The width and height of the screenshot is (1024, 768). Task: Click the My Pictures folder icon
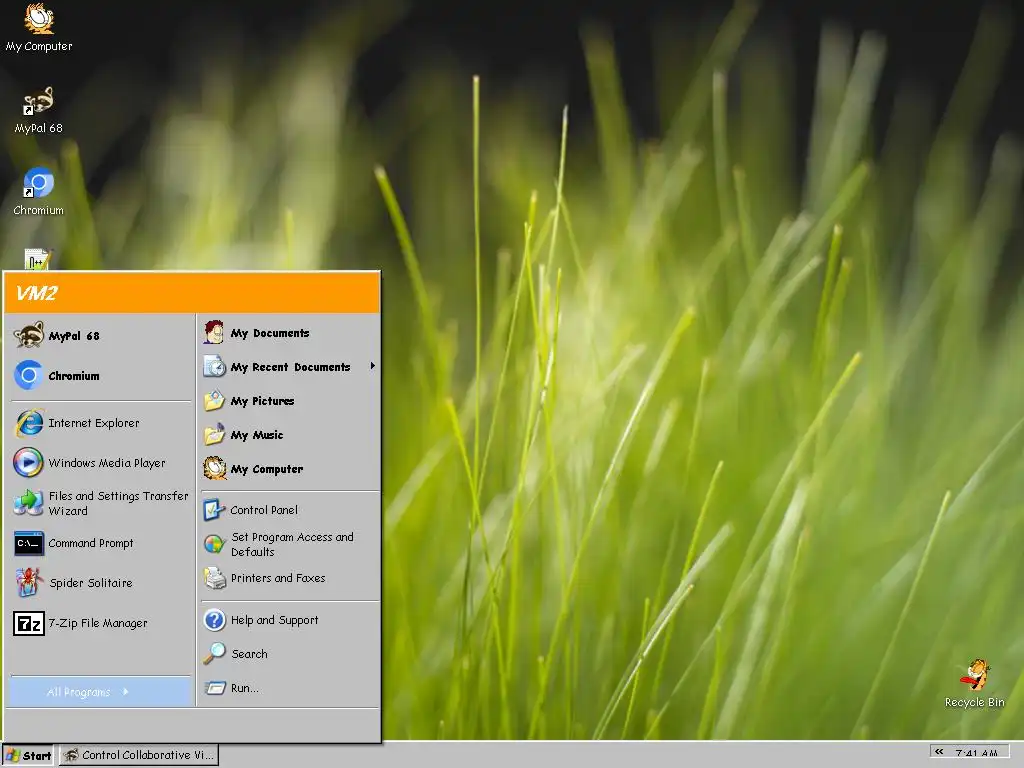point(214,400)
